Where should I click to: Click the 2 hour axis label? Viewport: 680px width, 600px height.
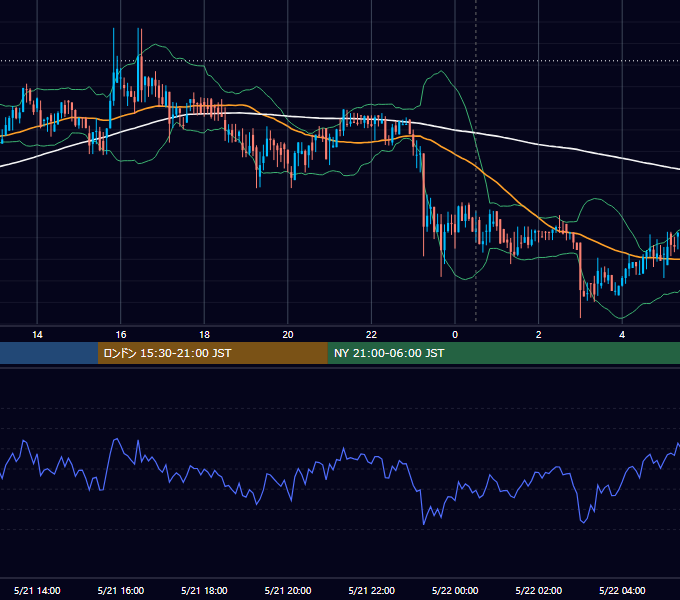[539, 335]
